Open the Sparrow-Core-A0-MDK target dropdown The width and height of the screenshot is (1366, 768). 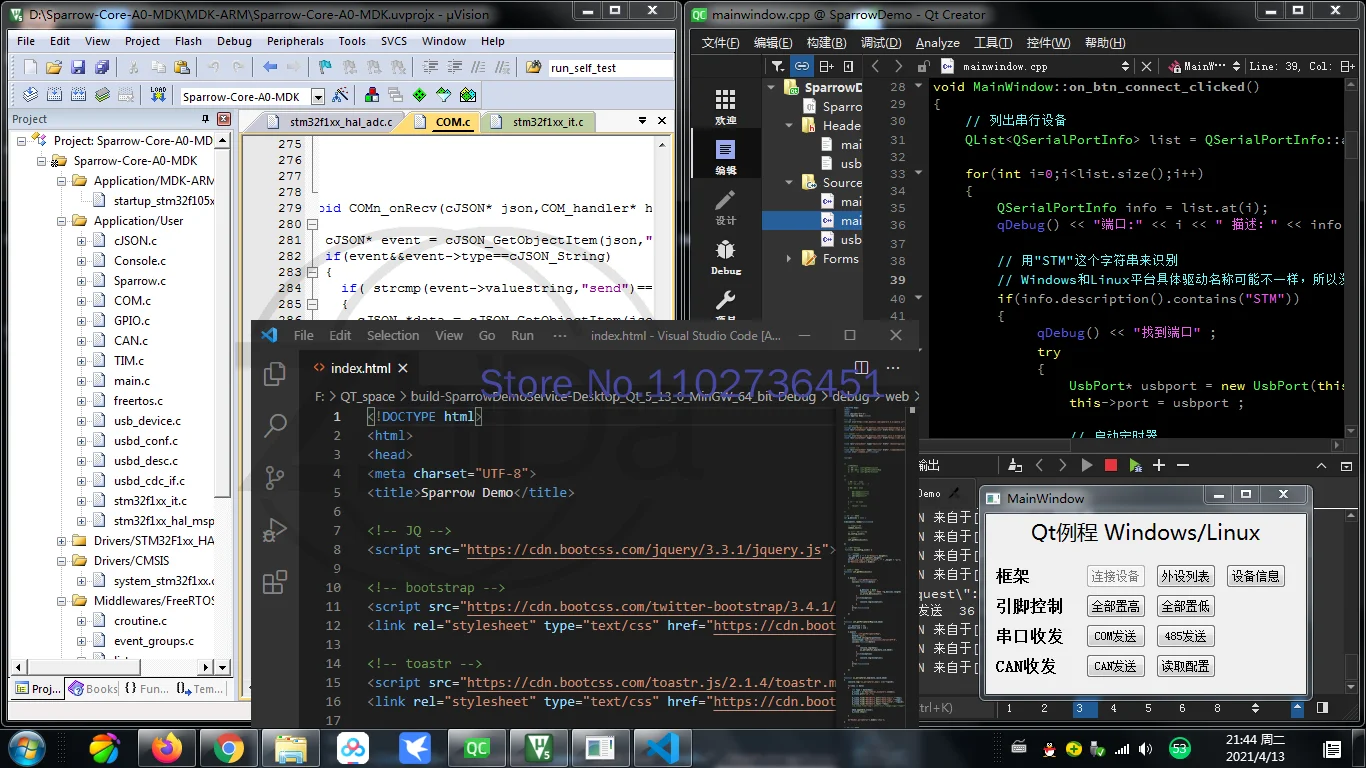pyautogui.click(x=318, y=97)
